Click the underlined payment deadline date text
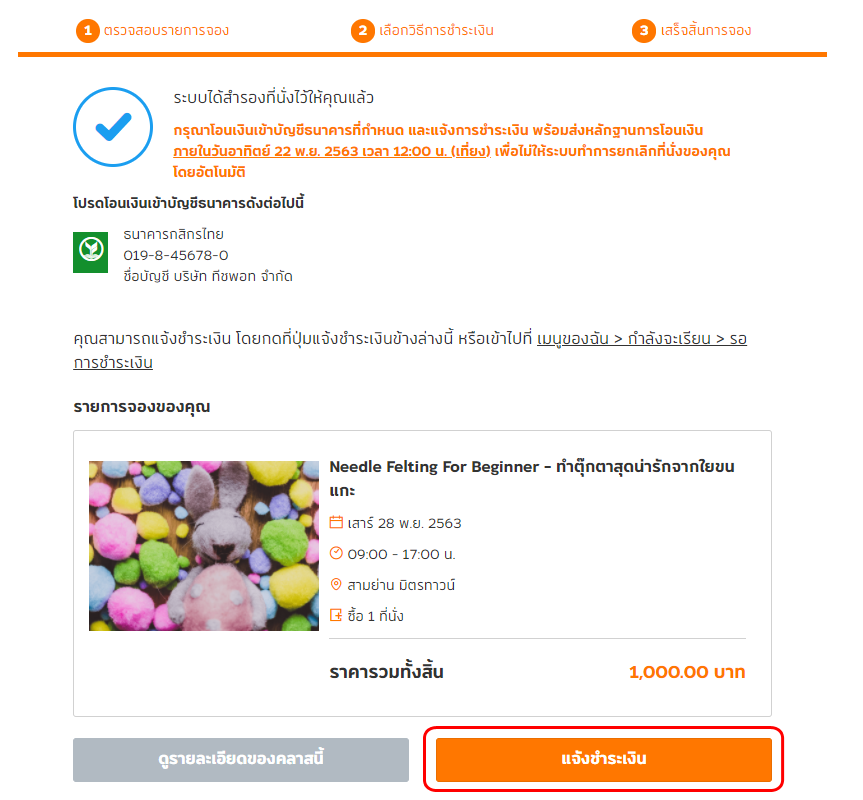The height and width of the screenshot is (800, 863). (x=332, y=151)
